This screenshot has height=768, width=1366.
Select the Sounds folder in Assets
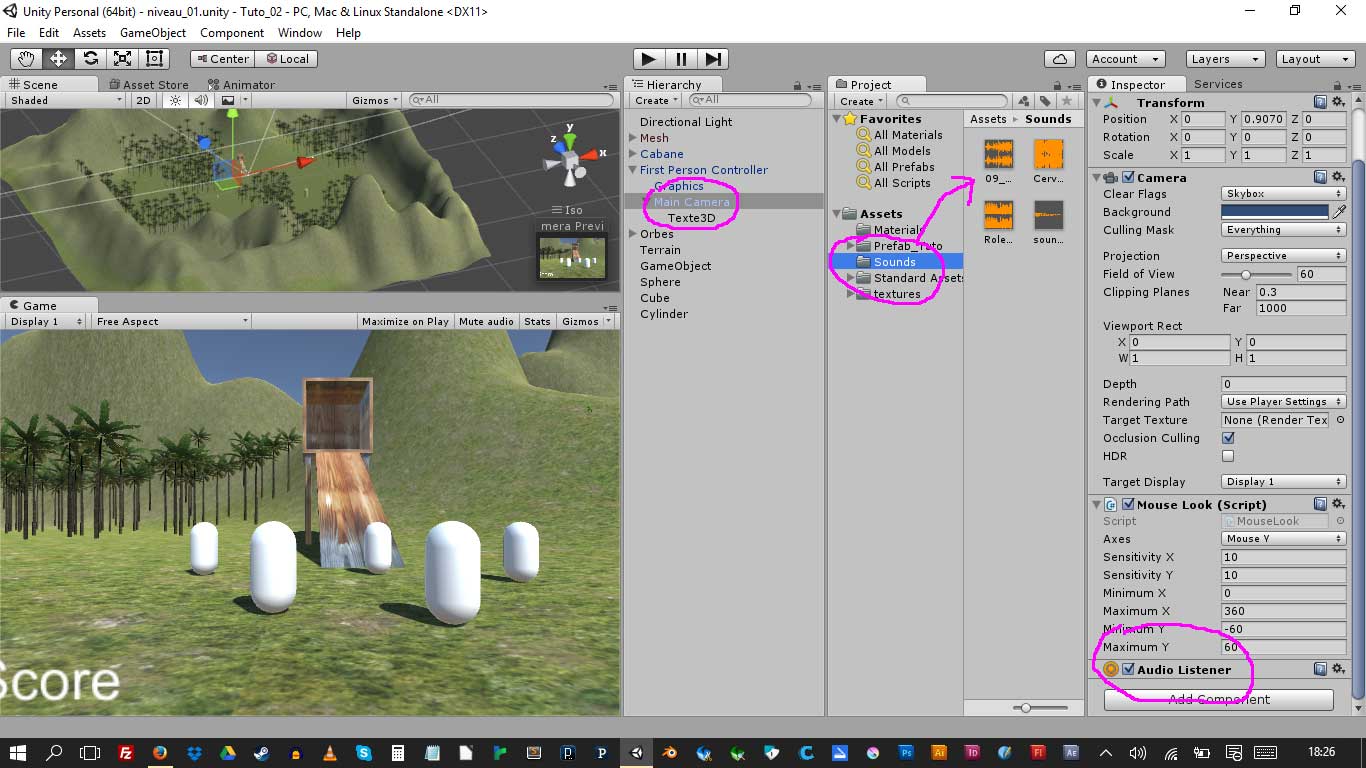click(x=894, y=262)
